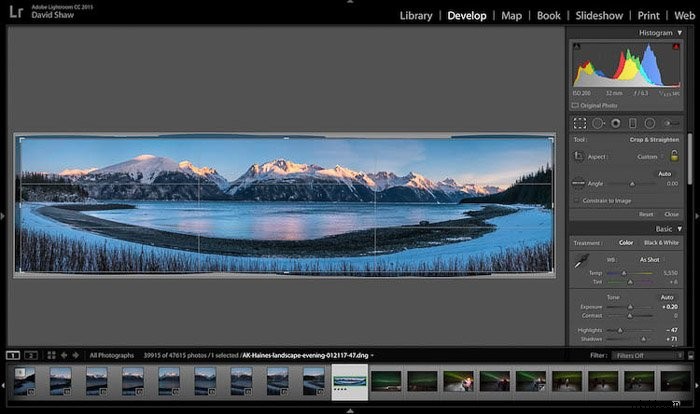The image size is (700, 414).
Task: Open the Print module
Action: point(649,16)
